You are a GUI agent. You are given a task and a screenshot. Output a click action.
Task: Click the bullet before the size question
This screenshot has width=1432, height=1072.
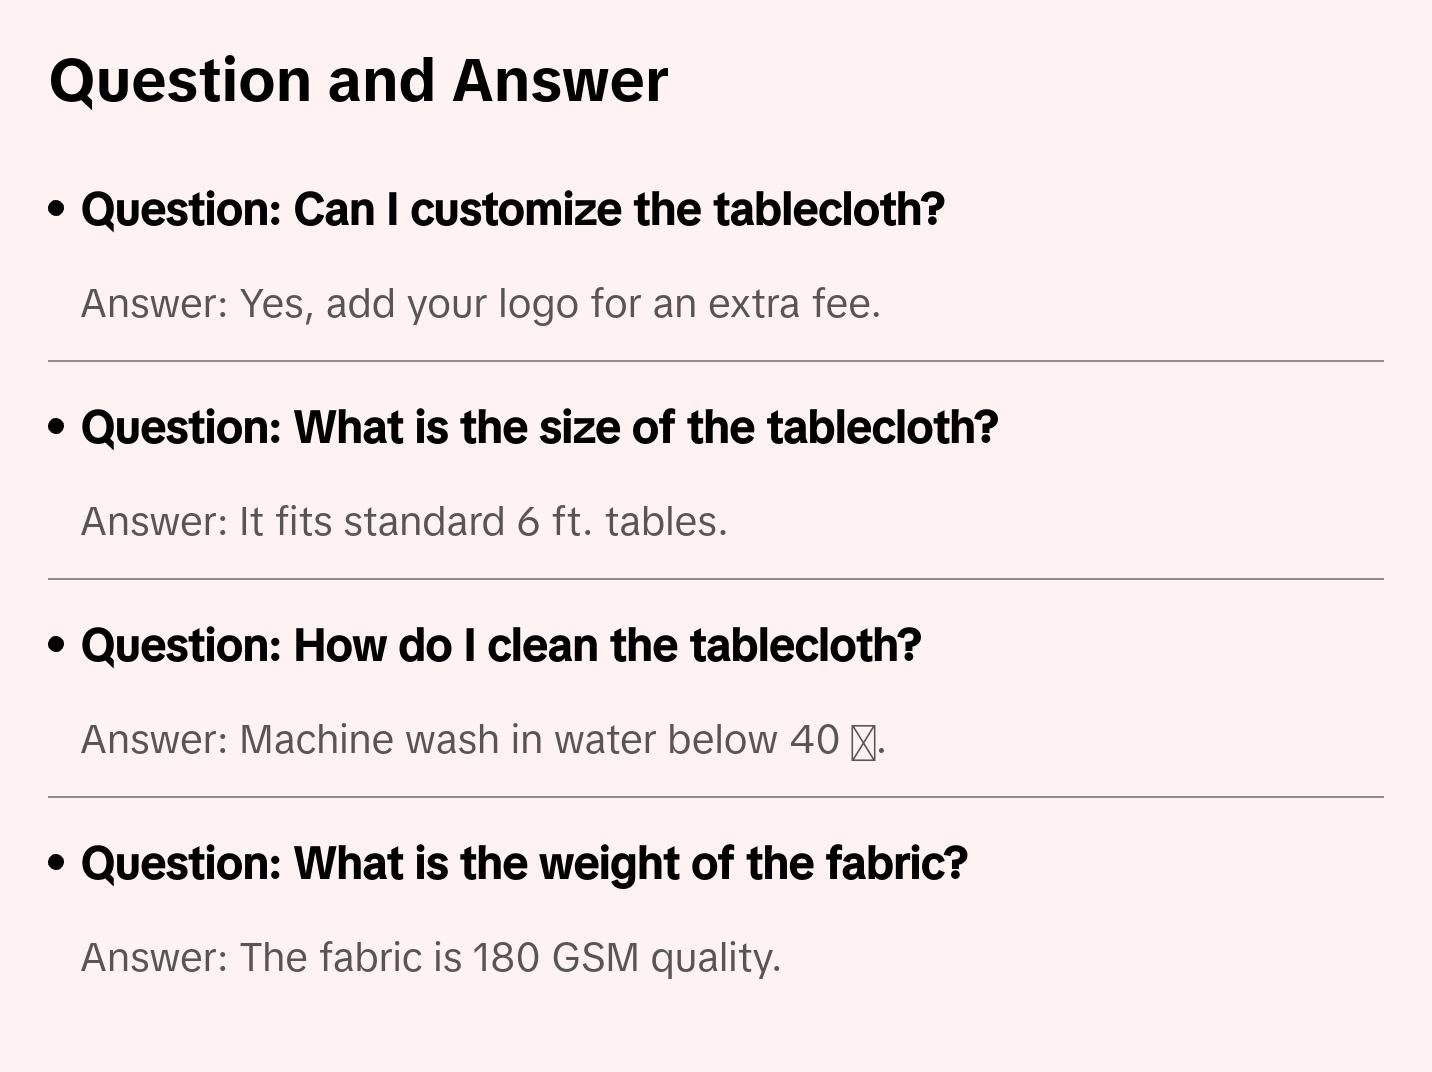tap(57, 427)
